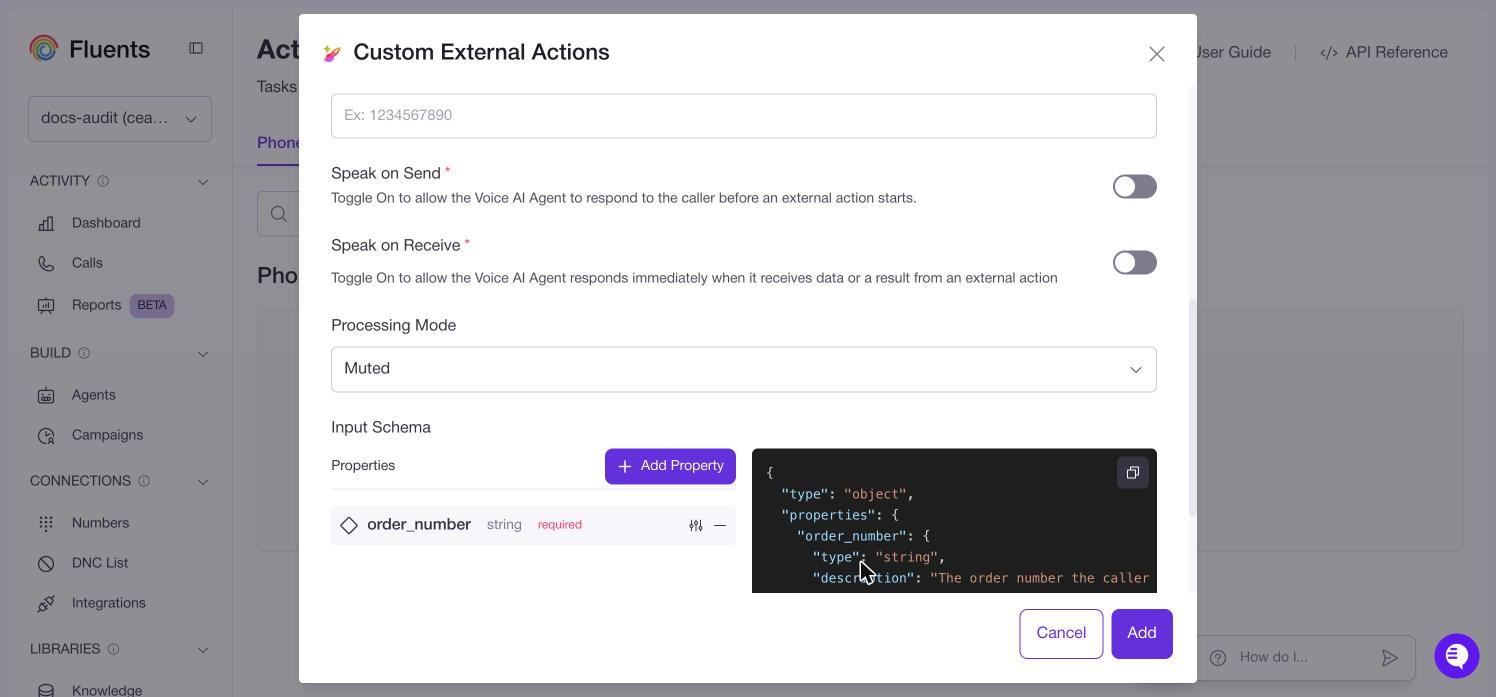Send the help question
1496x697 pixels.
click(x=1389, y=657)
